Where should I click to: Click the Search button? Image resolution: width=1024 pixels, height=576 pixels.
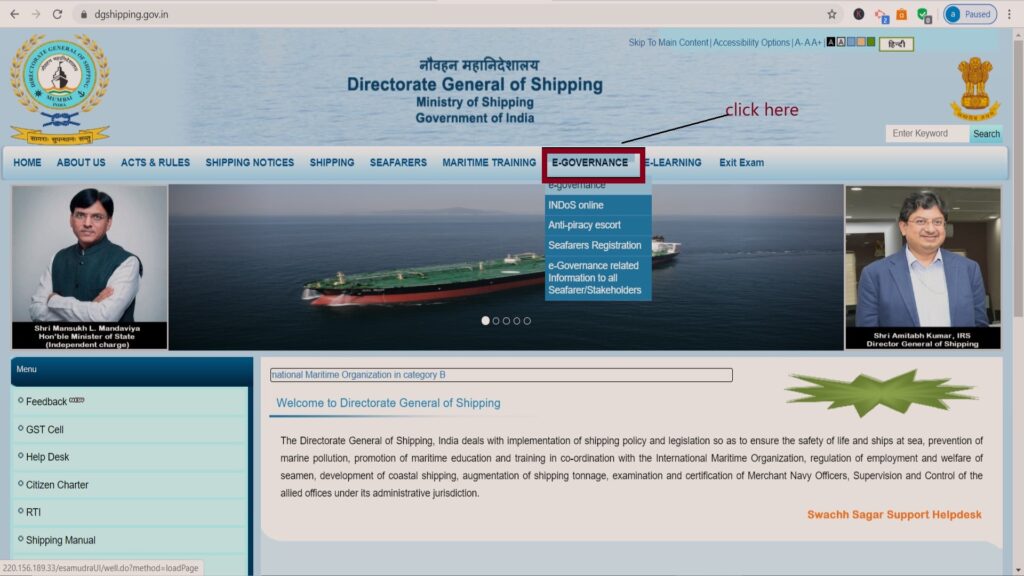click(x=986, y=134)
